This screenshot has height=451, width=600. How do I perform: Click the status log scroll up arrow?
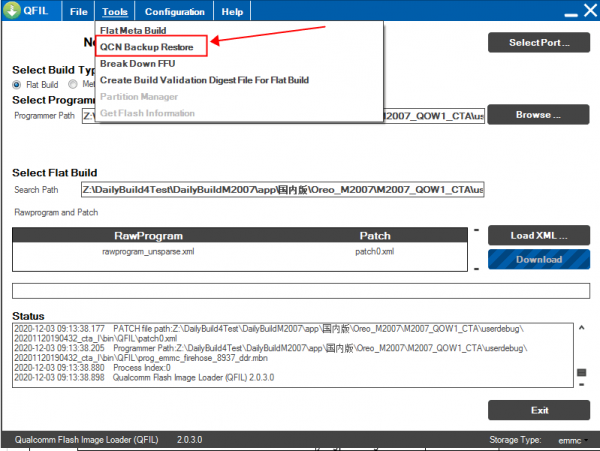click(x=581, y=328)
